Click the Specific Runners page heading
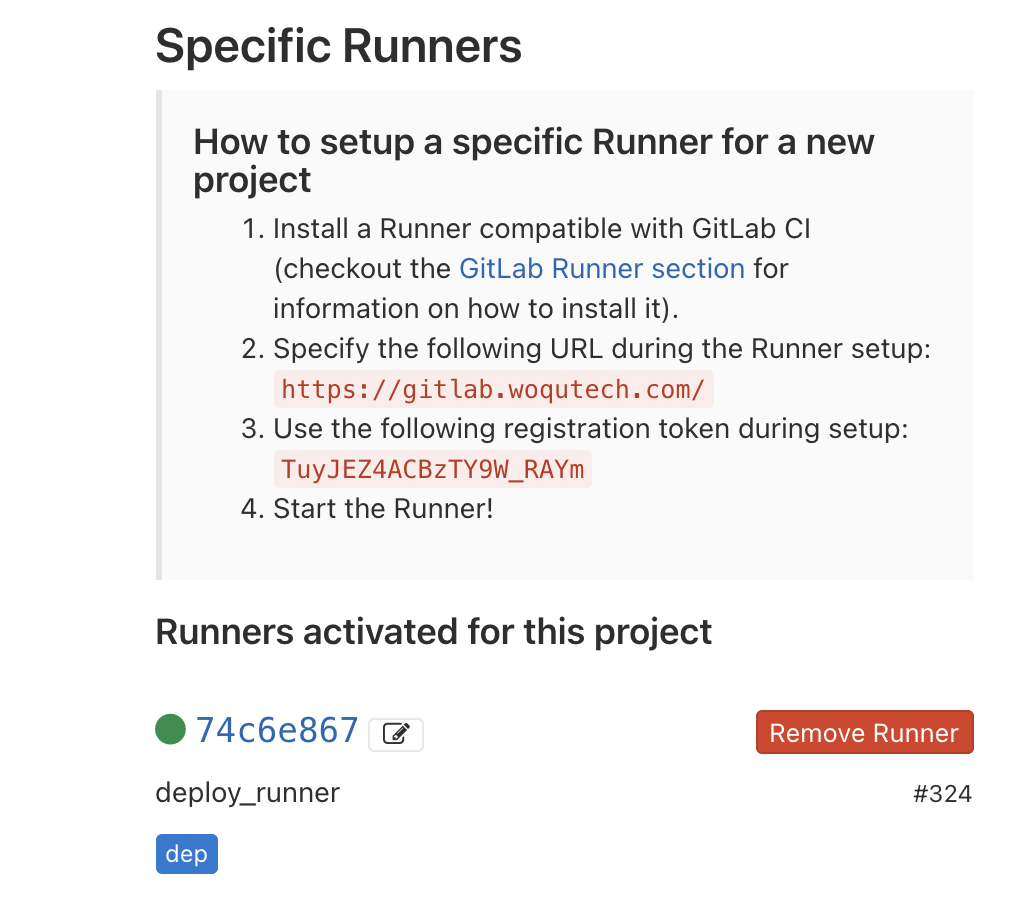This screenshot has height=906, width=1028. 337,45
